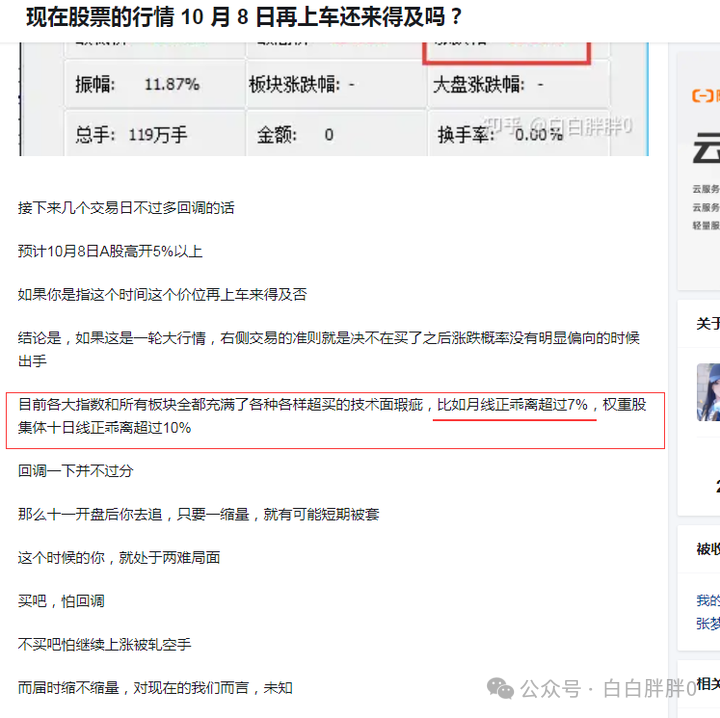The height and width of the screenshot is (718, 720).
Task: Click the orange Aliyun logo icon
Action: click(x=703, y=95)
